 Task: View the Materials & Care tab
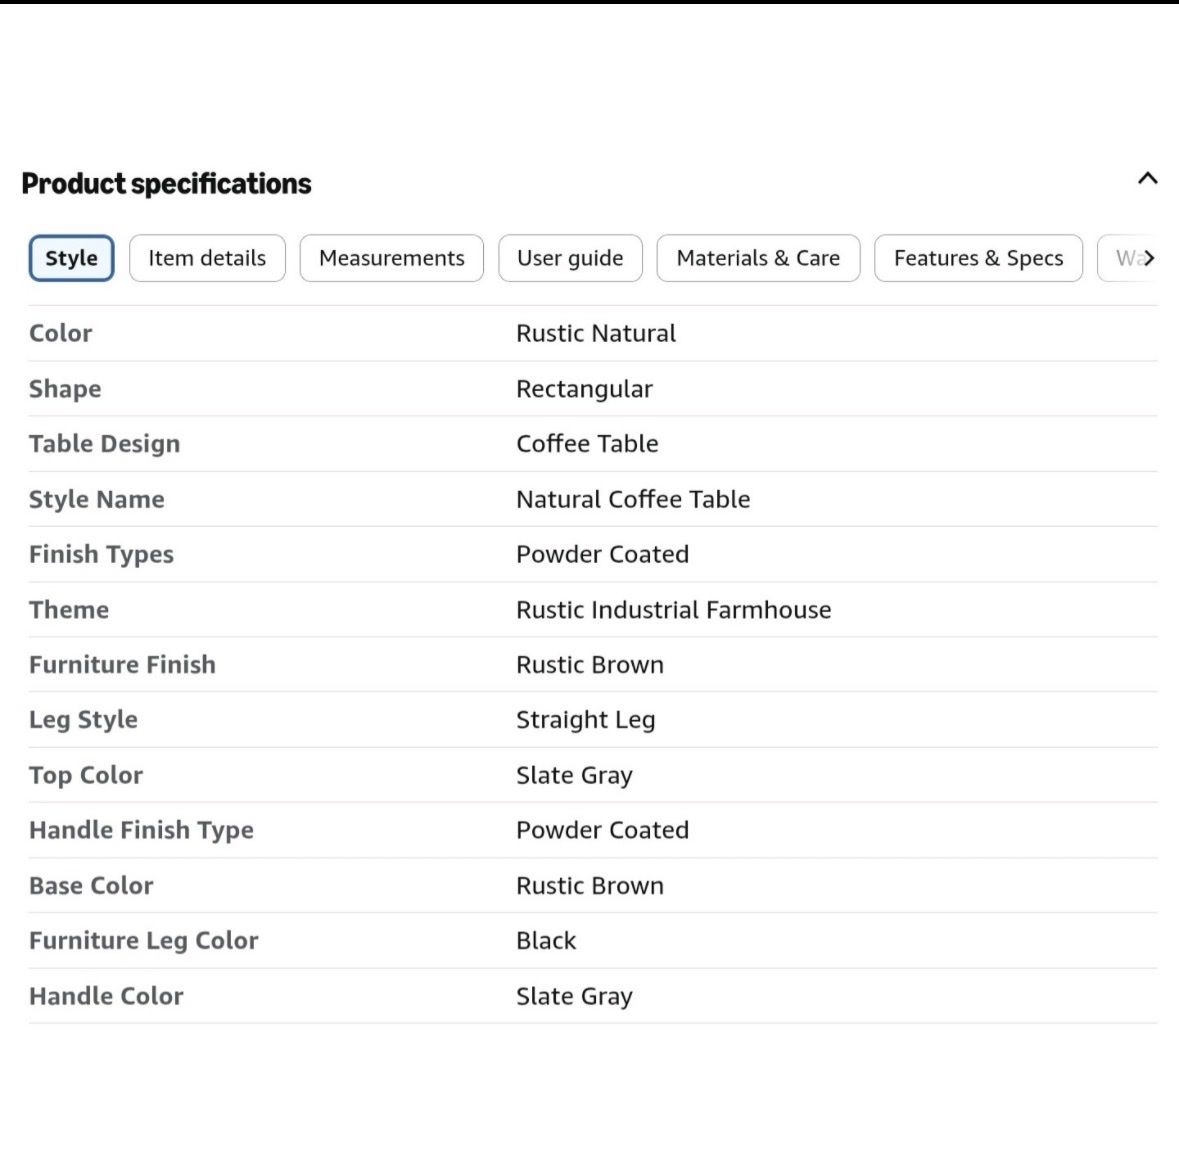[x=758, y=258]
